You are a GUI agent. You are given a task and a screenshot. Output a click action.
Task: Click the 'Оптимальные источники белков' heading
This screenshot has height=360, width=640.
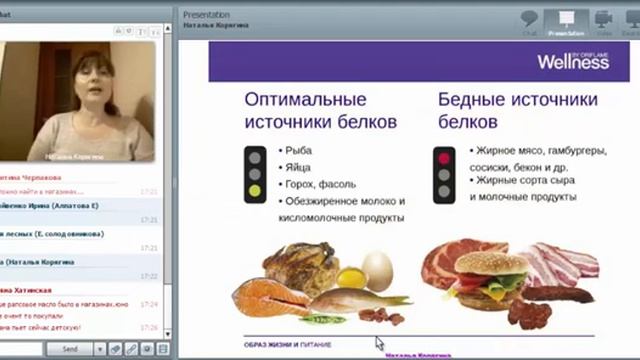click(x=321, y=111)
